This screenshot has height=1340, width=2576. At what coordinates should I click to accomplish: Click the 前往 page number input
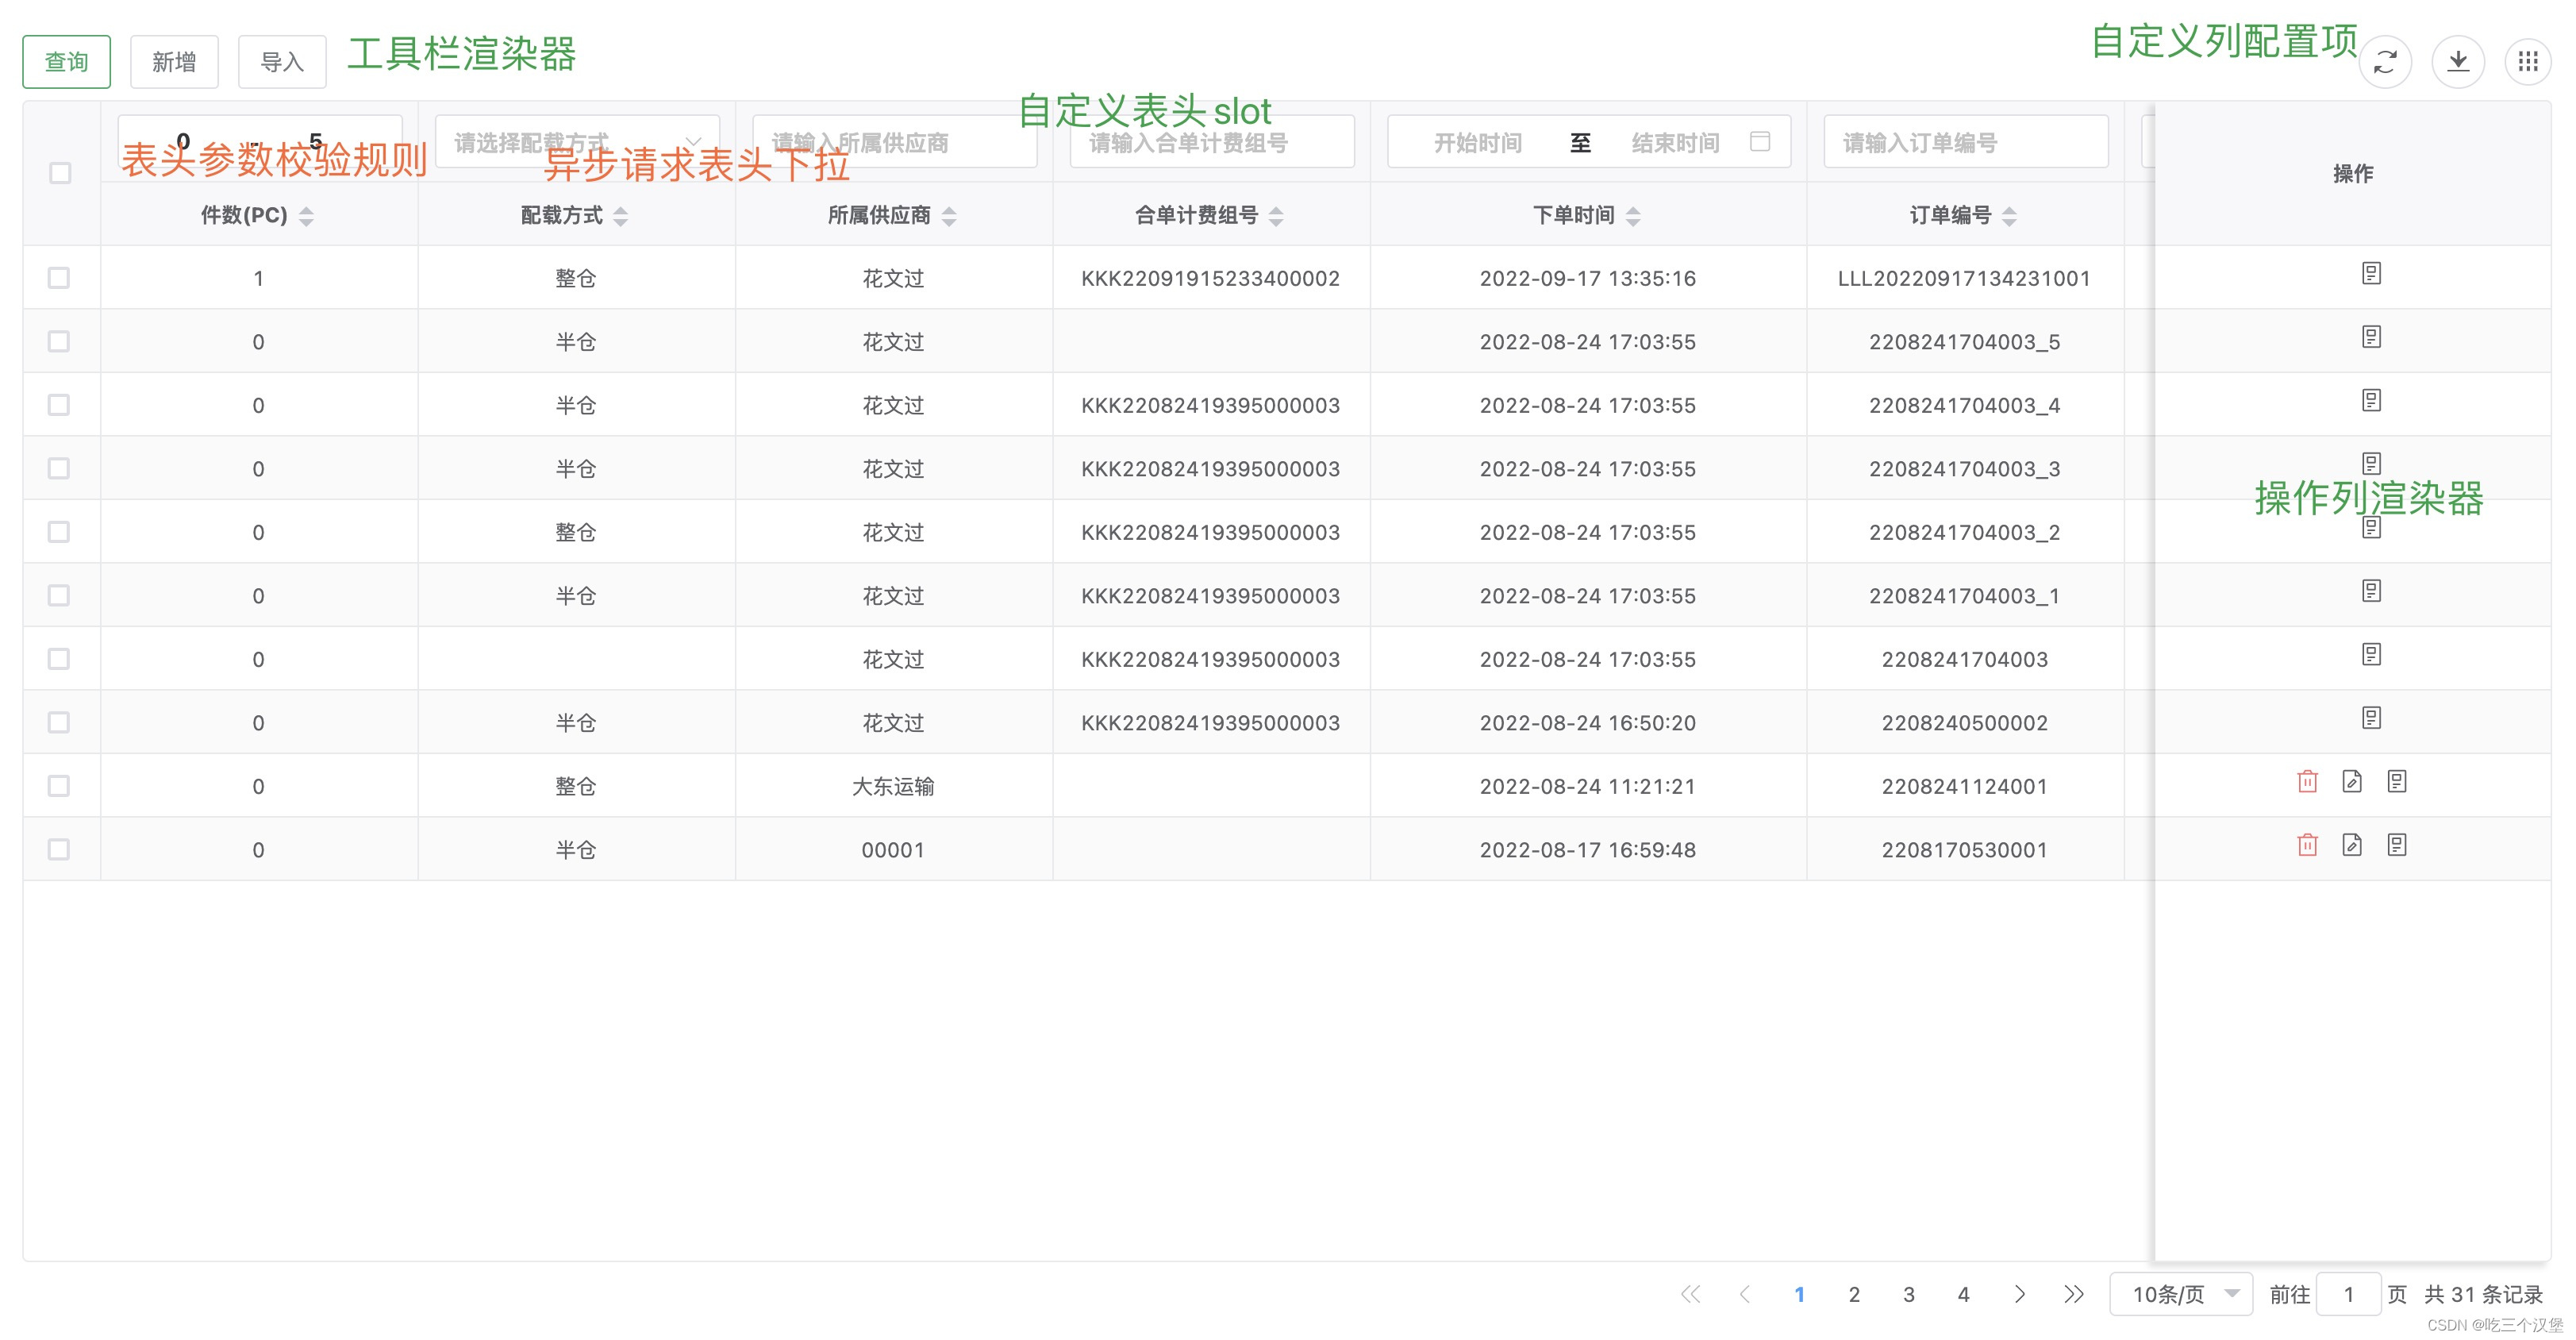2348,1294
